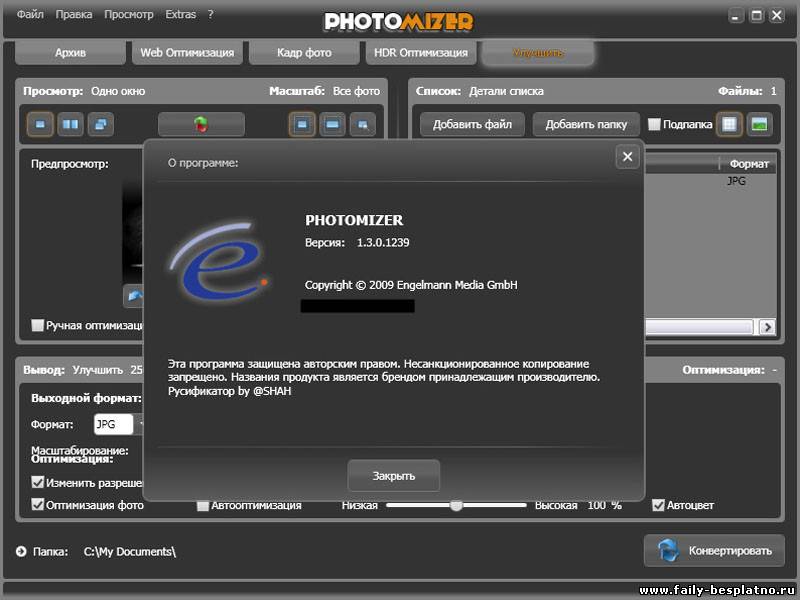Click the C:\My Documents\ folder path
The width and height of the screenshot is (800, 600).
coord(130,552)
